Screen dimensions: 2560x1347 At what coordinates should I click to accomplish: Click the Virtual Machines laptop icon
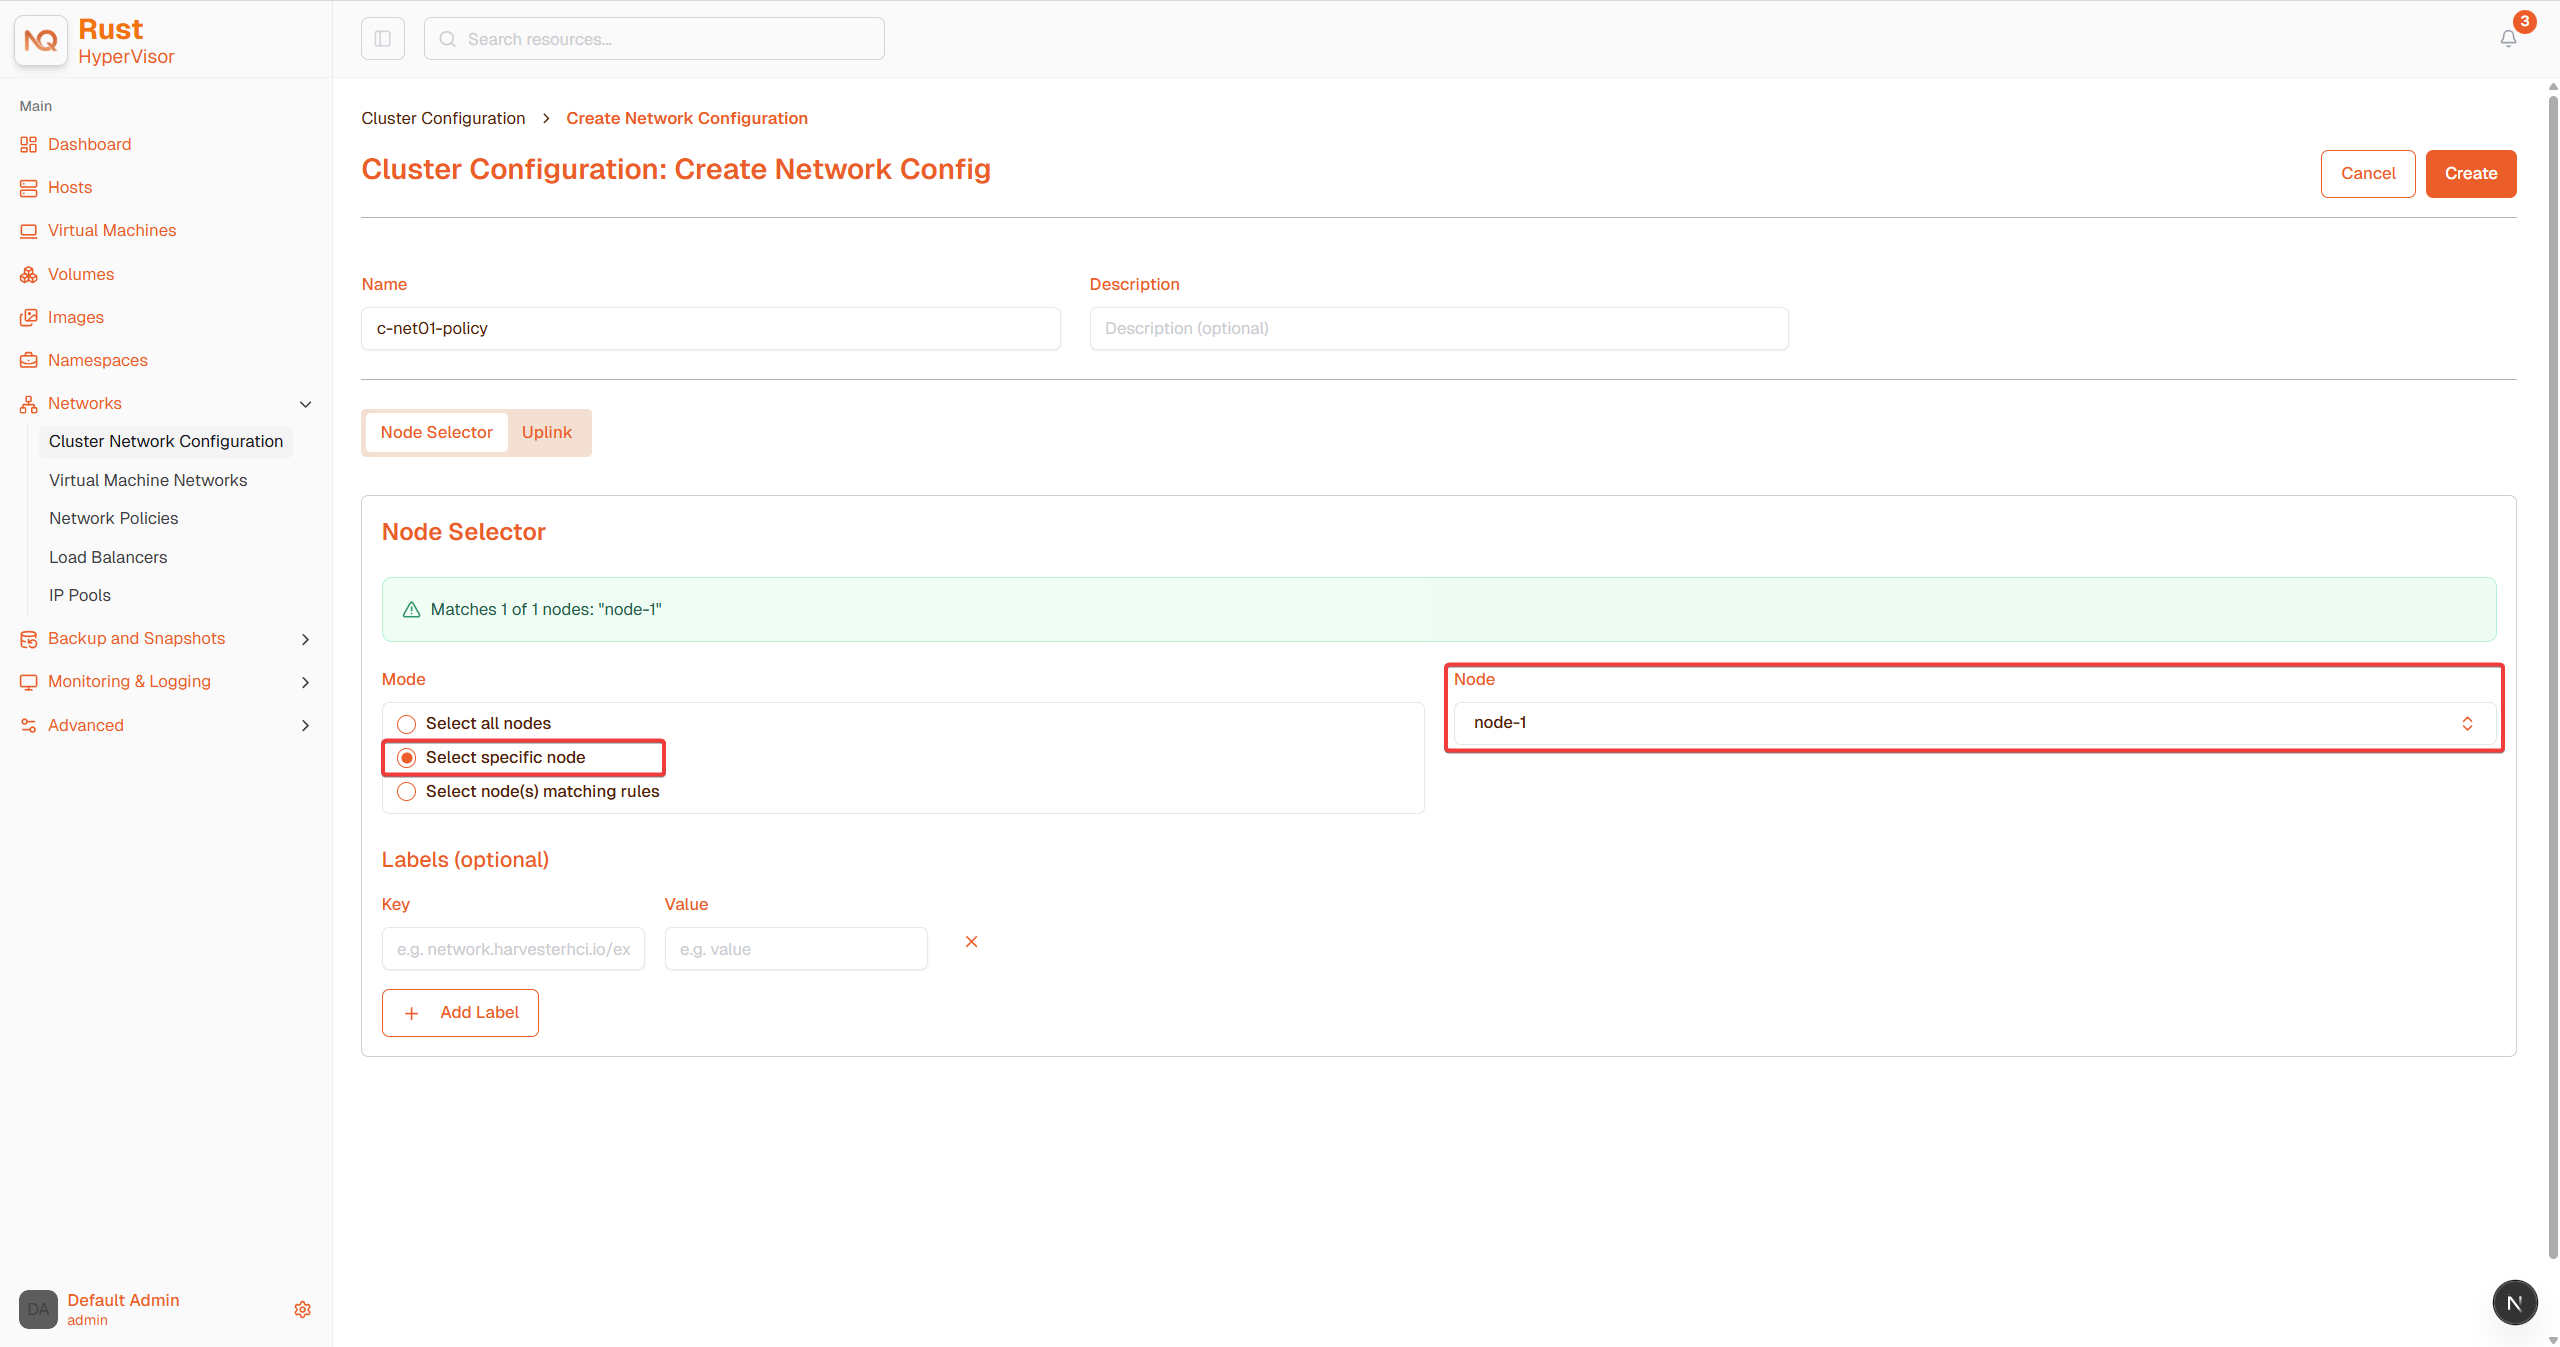(x=28, y=231)
